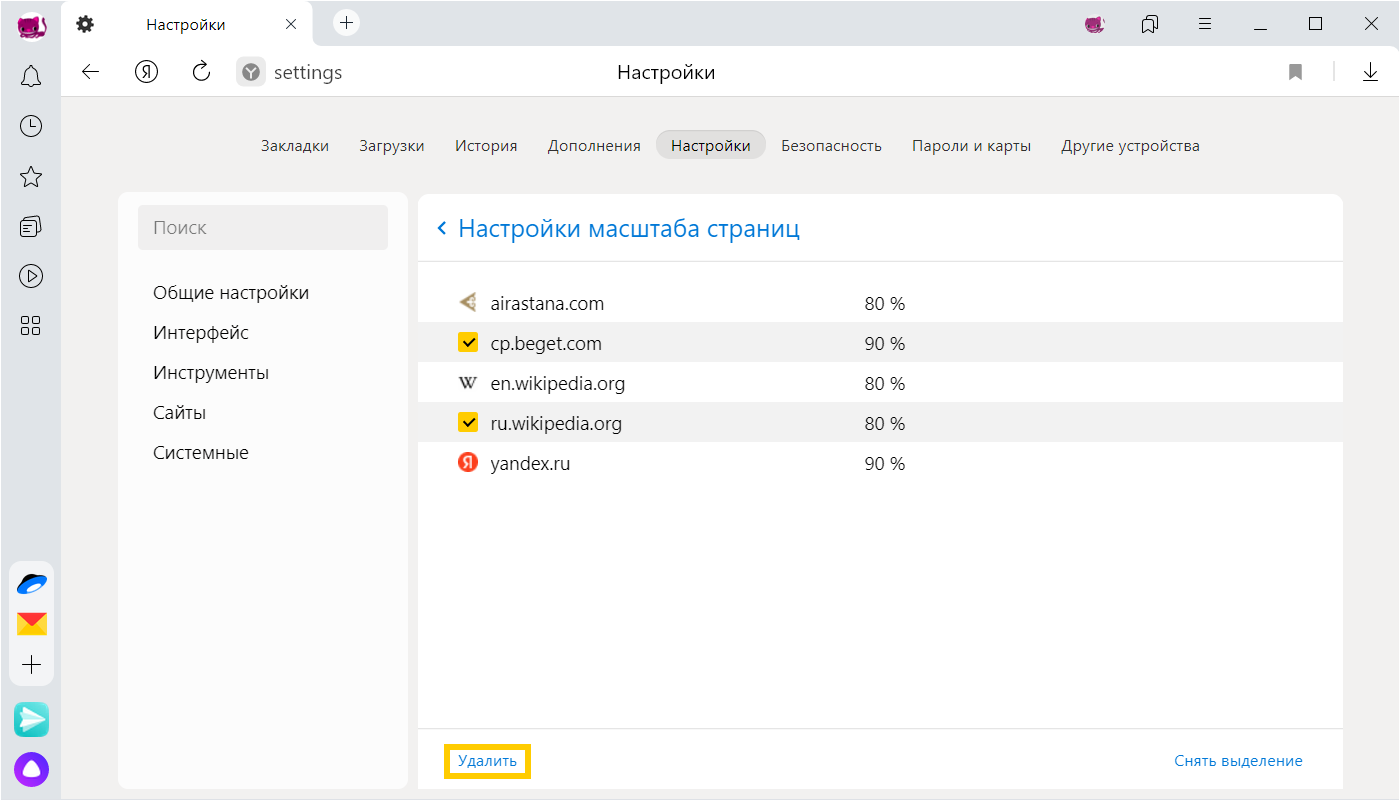The image size is (1400, 800).
Task: Switch to История tab
Action: click(486, 145)
